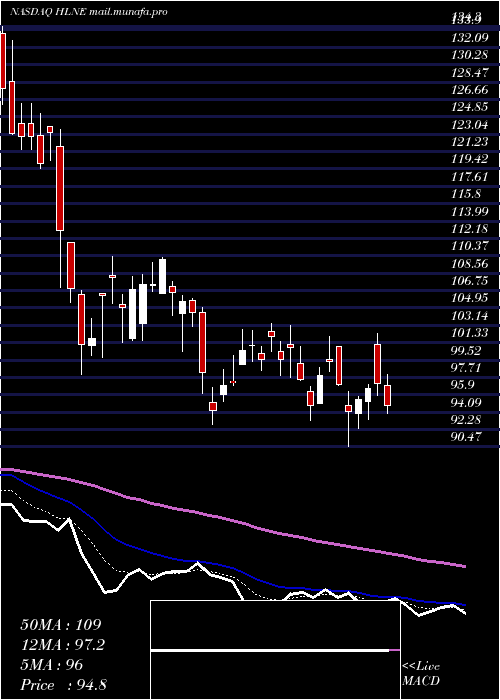This screenshot has width=500, height=700.
Task: Click the 121.23 price axis label
Action: coord(470,142)
